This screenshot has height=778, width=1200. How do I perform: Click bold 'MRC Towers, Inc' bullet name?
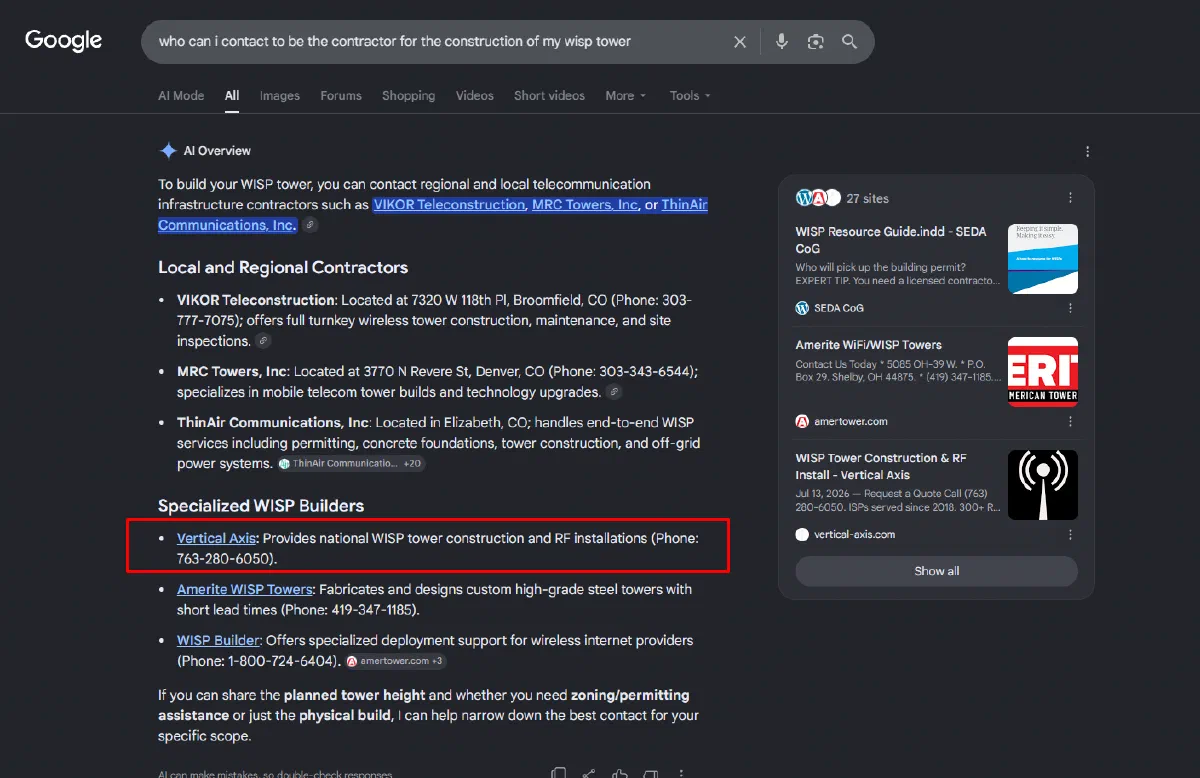point(232,371)
